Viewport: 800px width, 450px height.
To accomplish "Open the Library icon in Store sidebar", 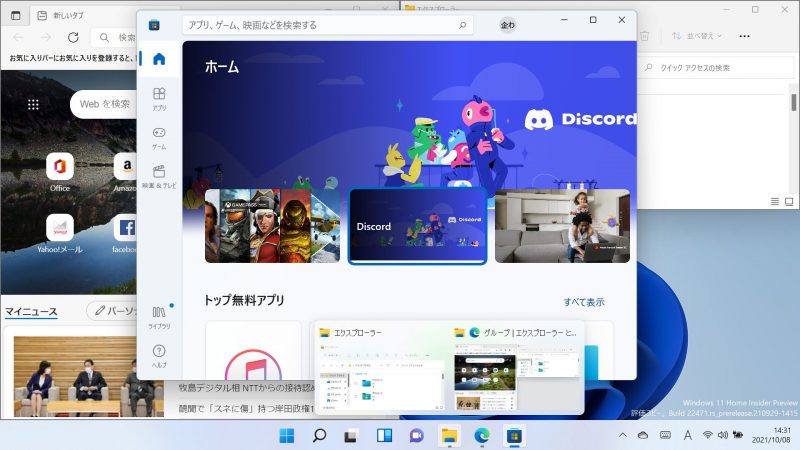I will 159,316.
